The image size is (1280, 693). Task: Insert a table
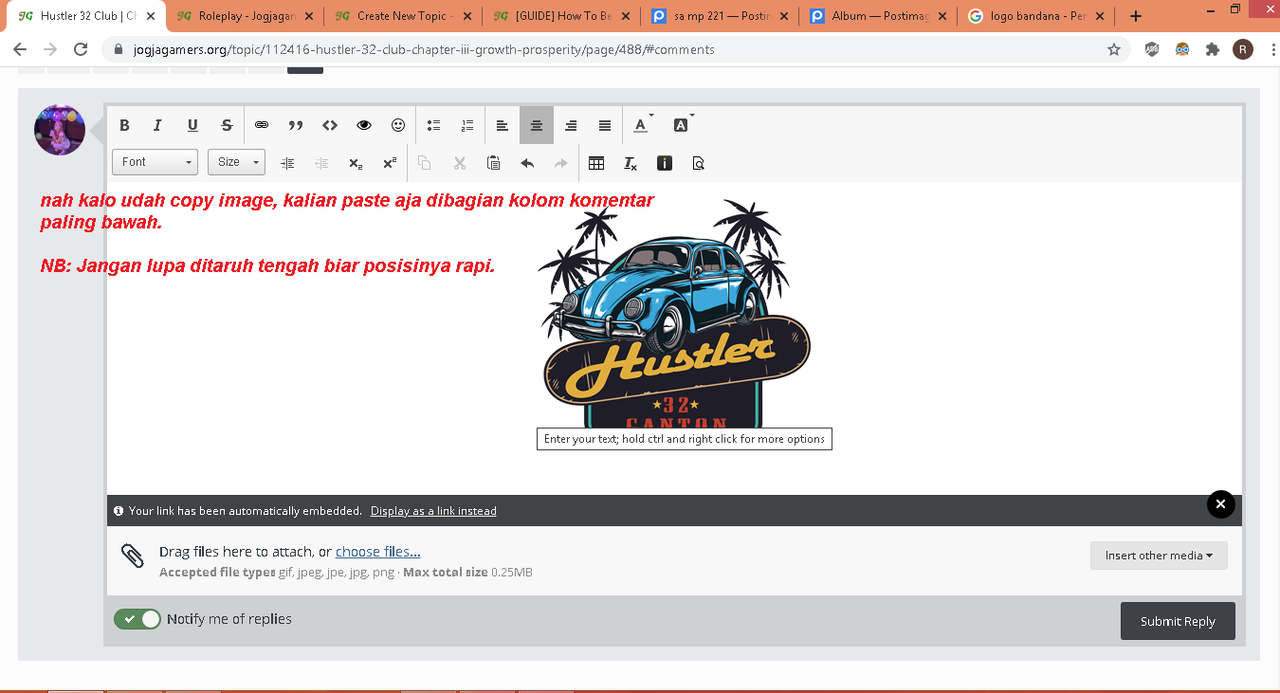596,163
